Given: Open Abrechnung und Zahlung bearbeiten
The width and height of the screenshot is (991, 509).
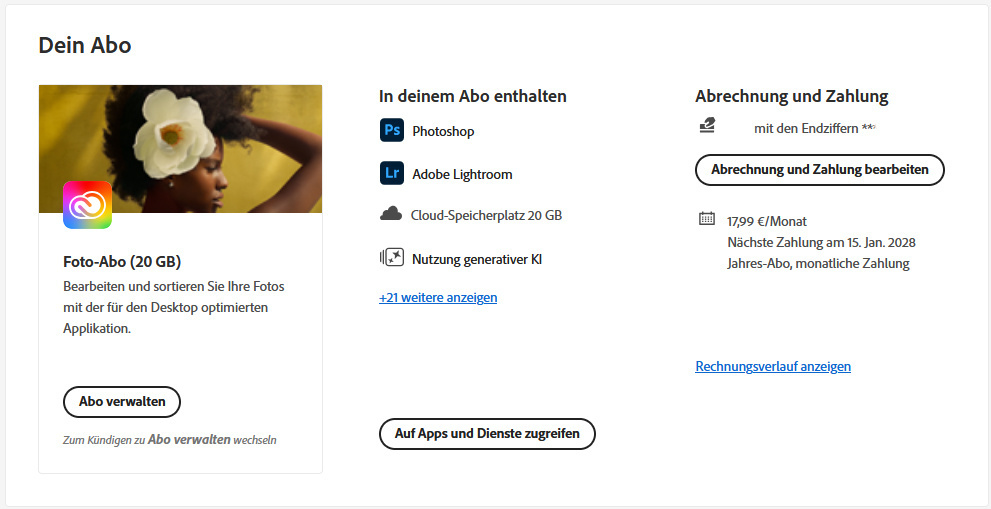Looking at the screenshot, I should click(819, 170).
